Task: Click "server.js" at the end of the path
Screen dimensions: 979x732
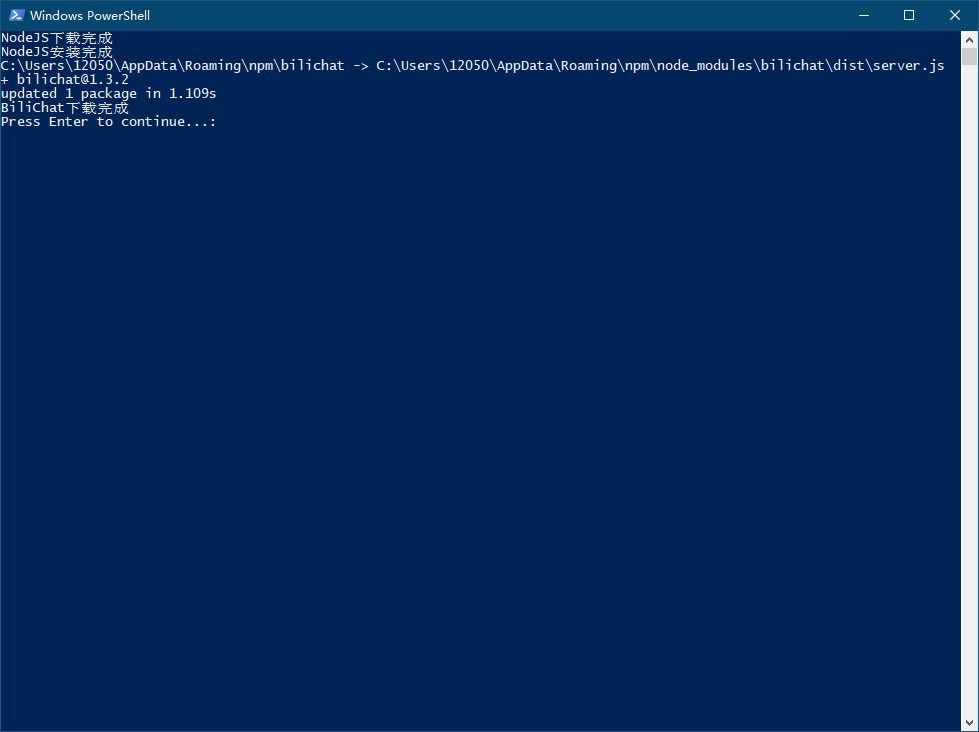Action: click(x=908, y=66)
